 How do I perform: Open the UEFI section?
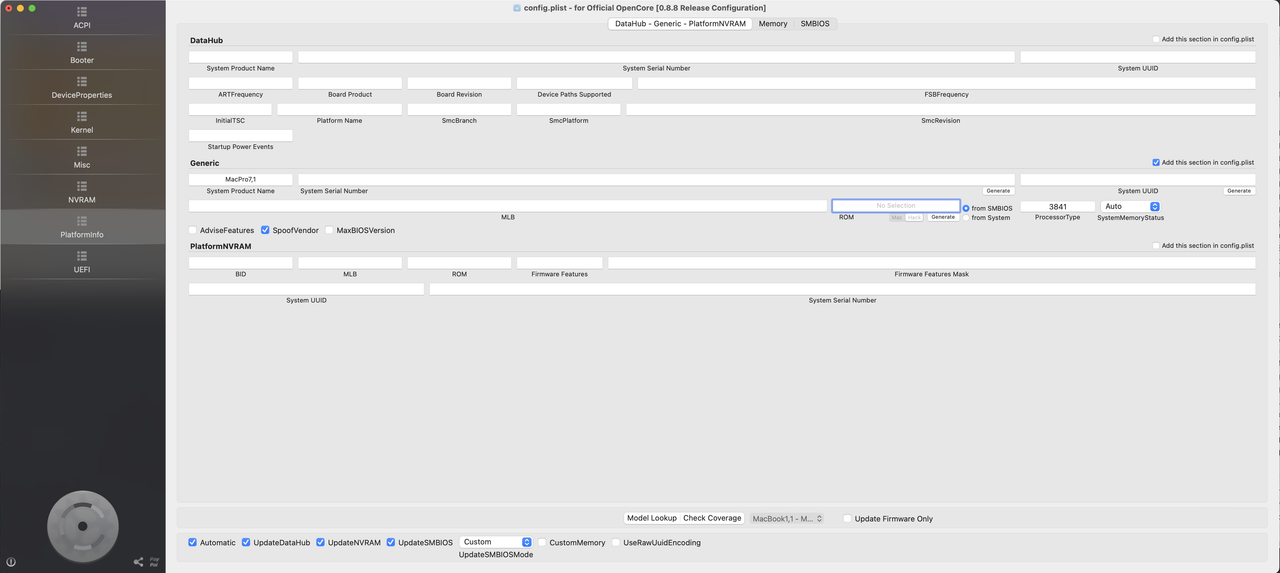(x=82, y=263)
